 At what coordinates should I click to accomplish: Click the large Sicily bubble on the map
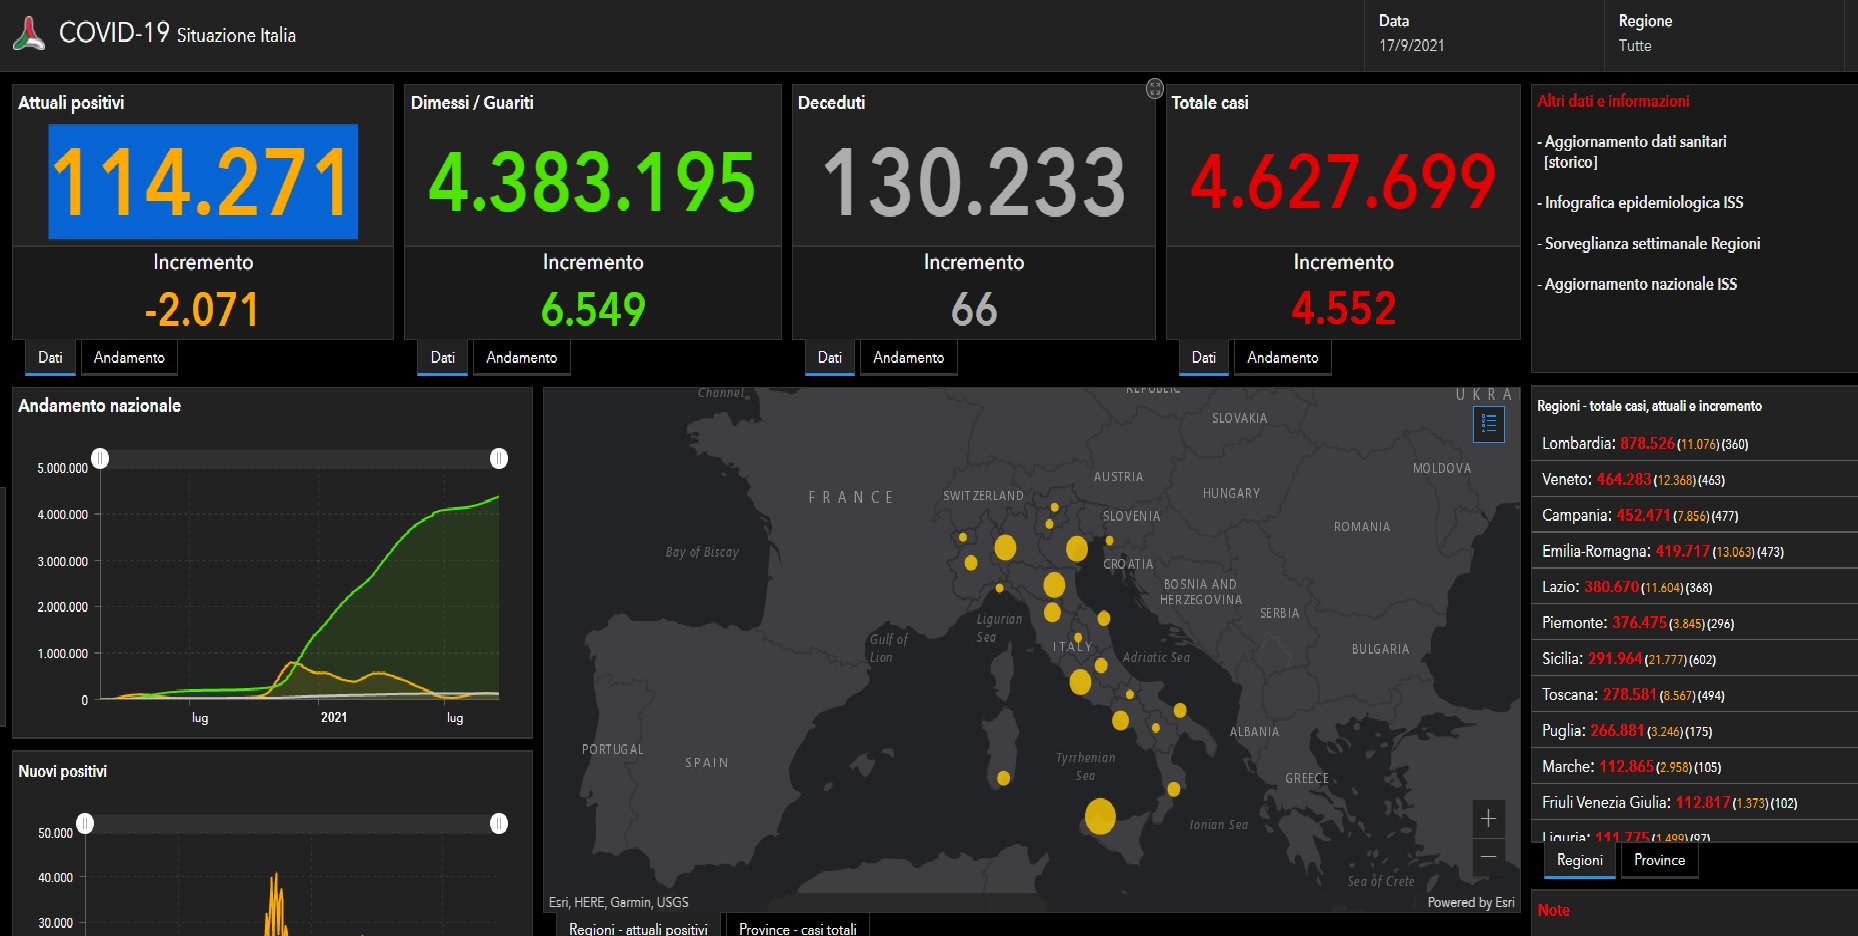(1100, 816)
